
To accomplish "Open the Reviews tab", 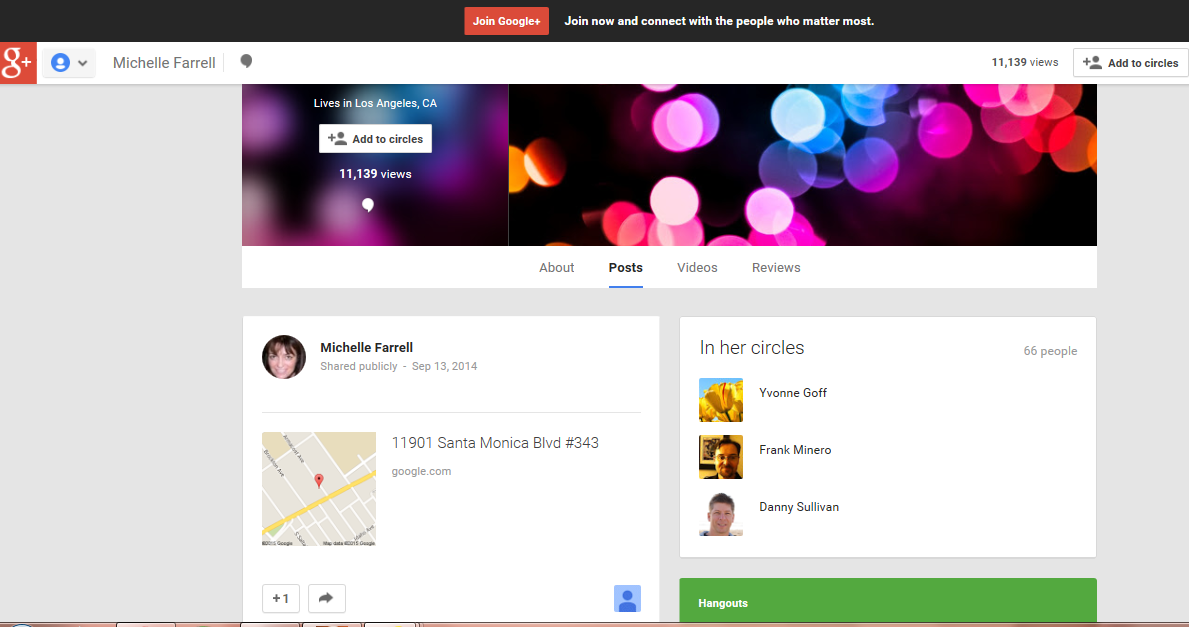I will (x=776, y=268).
